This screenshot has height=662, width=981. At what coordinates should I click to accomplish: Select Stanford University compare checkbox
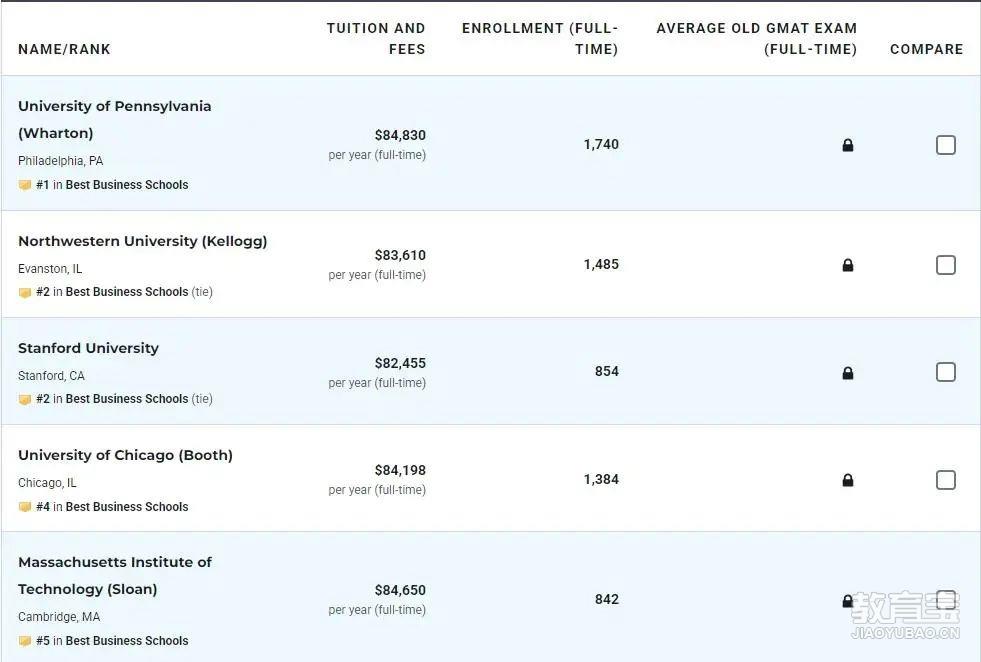[x=945, y=372]
